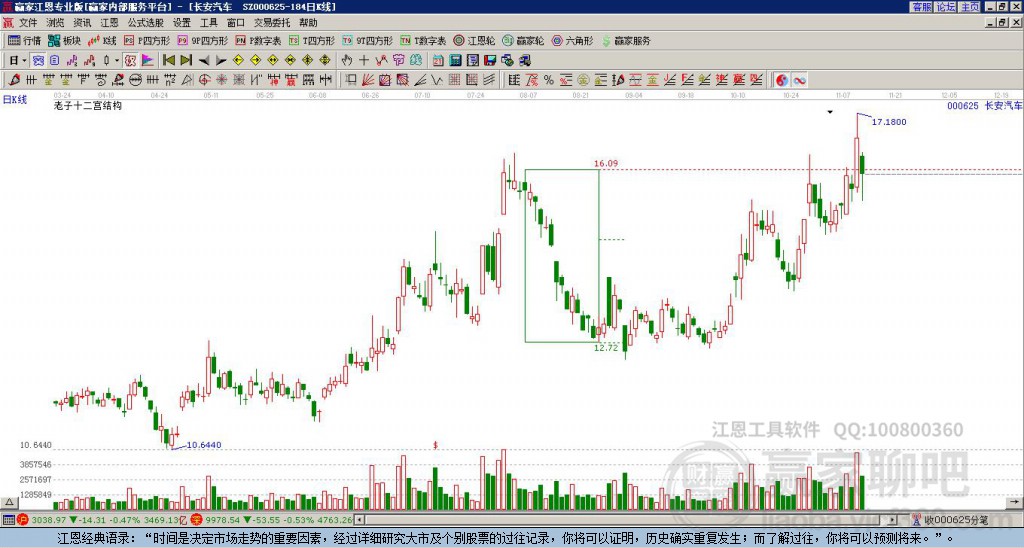This screenshot has width=1024, height=548.
Task: Open the P数字表 tool
Action: [x=258, y=40]
